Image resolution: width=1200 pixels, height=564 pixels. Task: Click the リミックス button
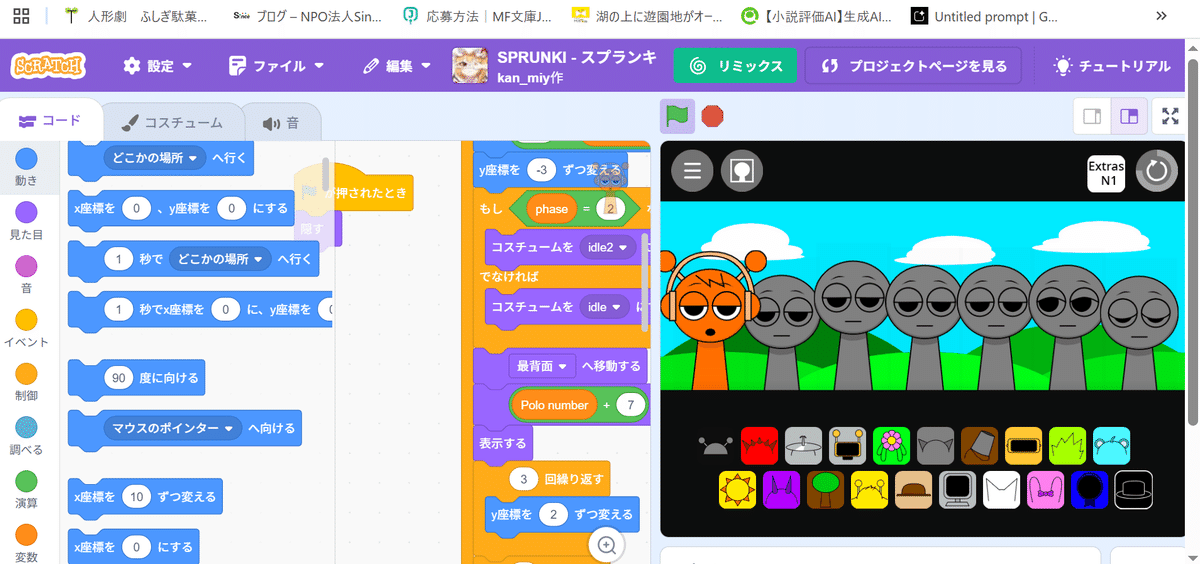pyautogui.click(x=735, y=66)
